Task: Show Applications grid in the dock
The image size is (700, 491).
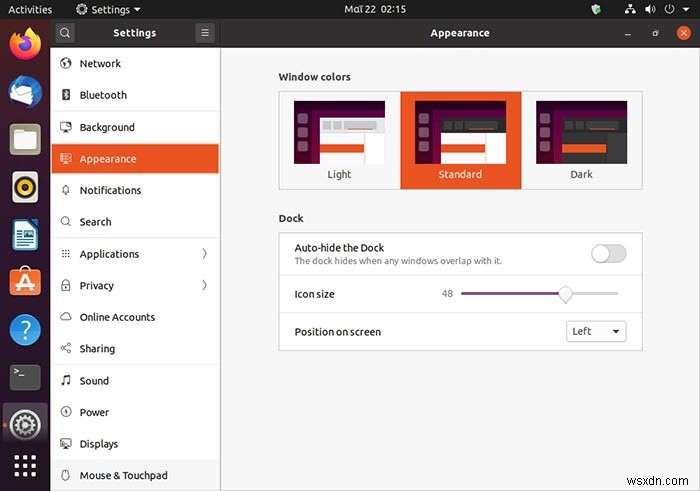Action: (x=25, y=466)
